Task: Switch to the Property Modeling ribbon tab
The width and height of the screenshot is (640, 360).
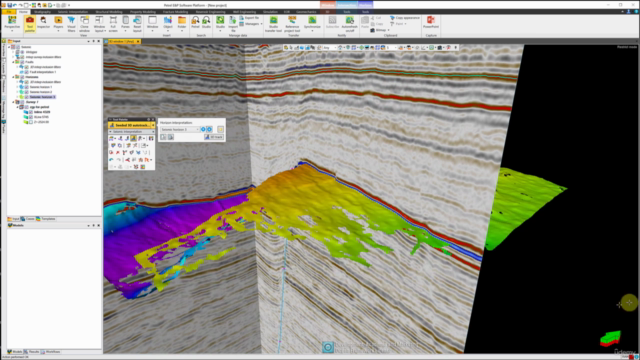Action: (143, 12)
